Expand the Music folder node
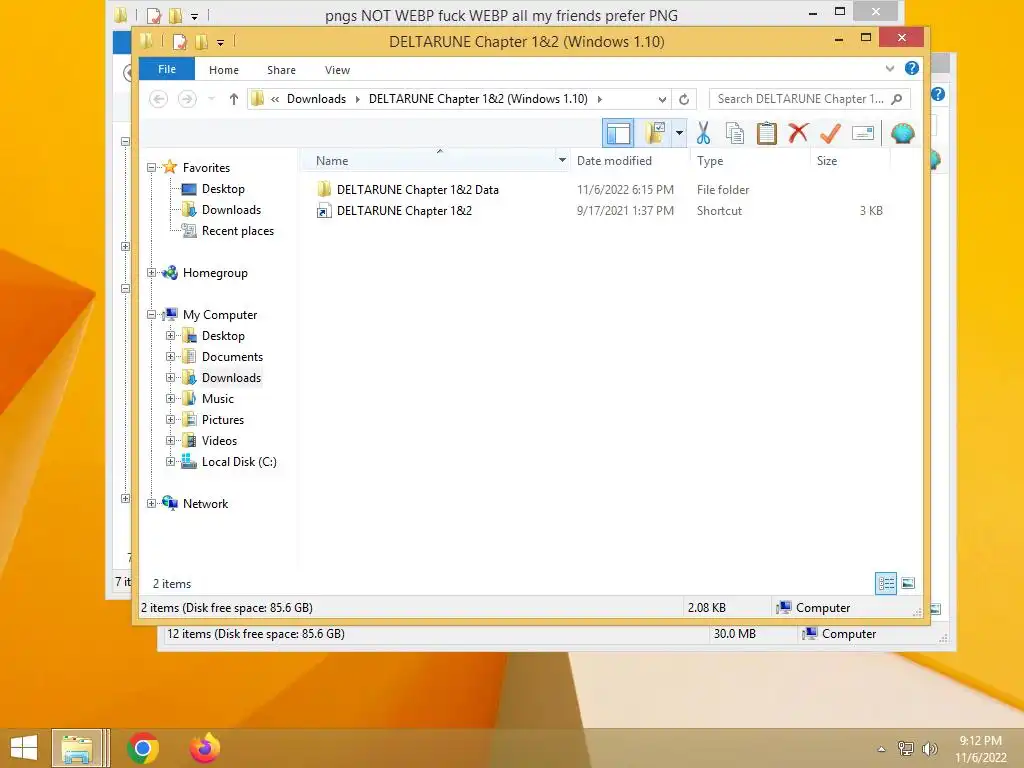 pyautogui.click(x=170, y=398)
